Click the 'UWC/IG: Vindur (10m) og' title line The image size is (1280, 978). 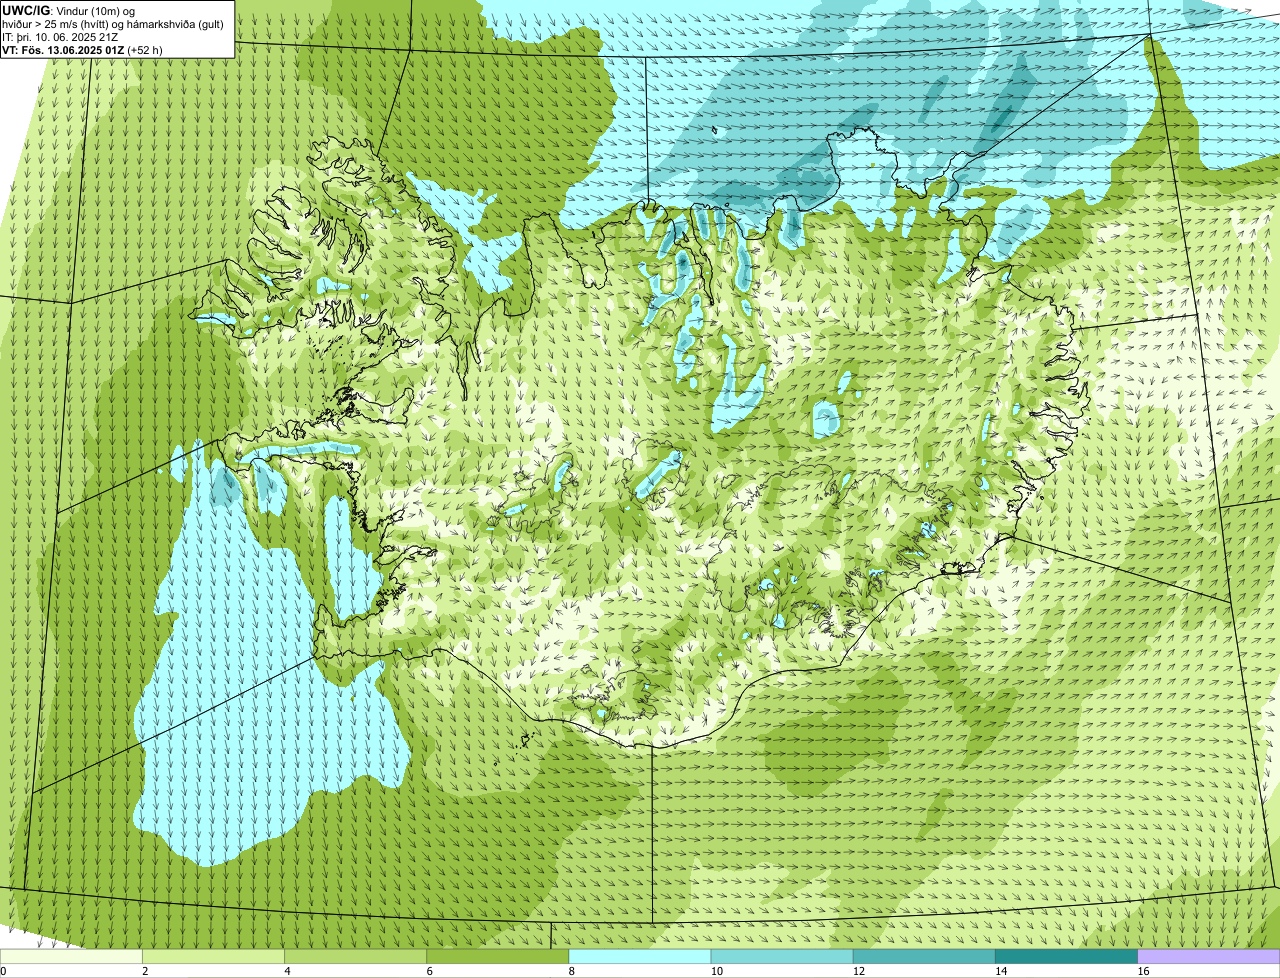click(69, 11)
